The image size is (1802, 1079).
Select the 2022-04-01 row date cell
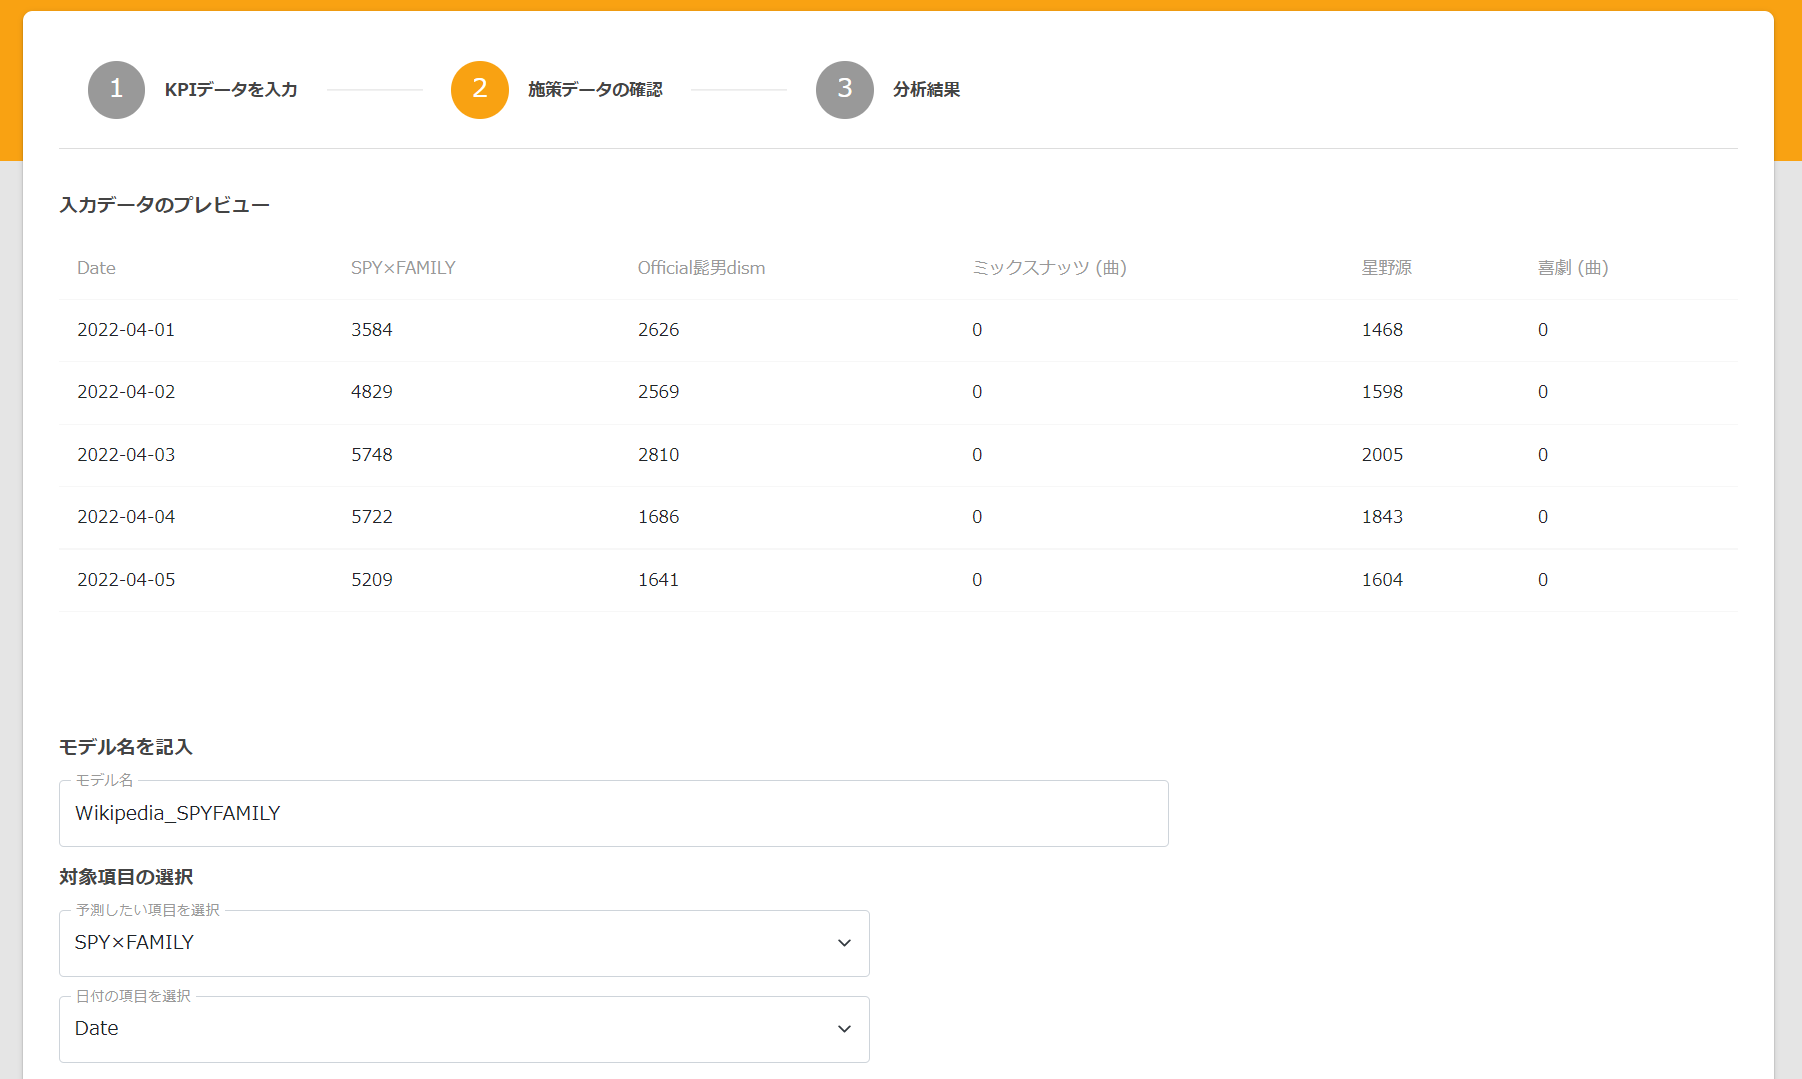(126, 330)
